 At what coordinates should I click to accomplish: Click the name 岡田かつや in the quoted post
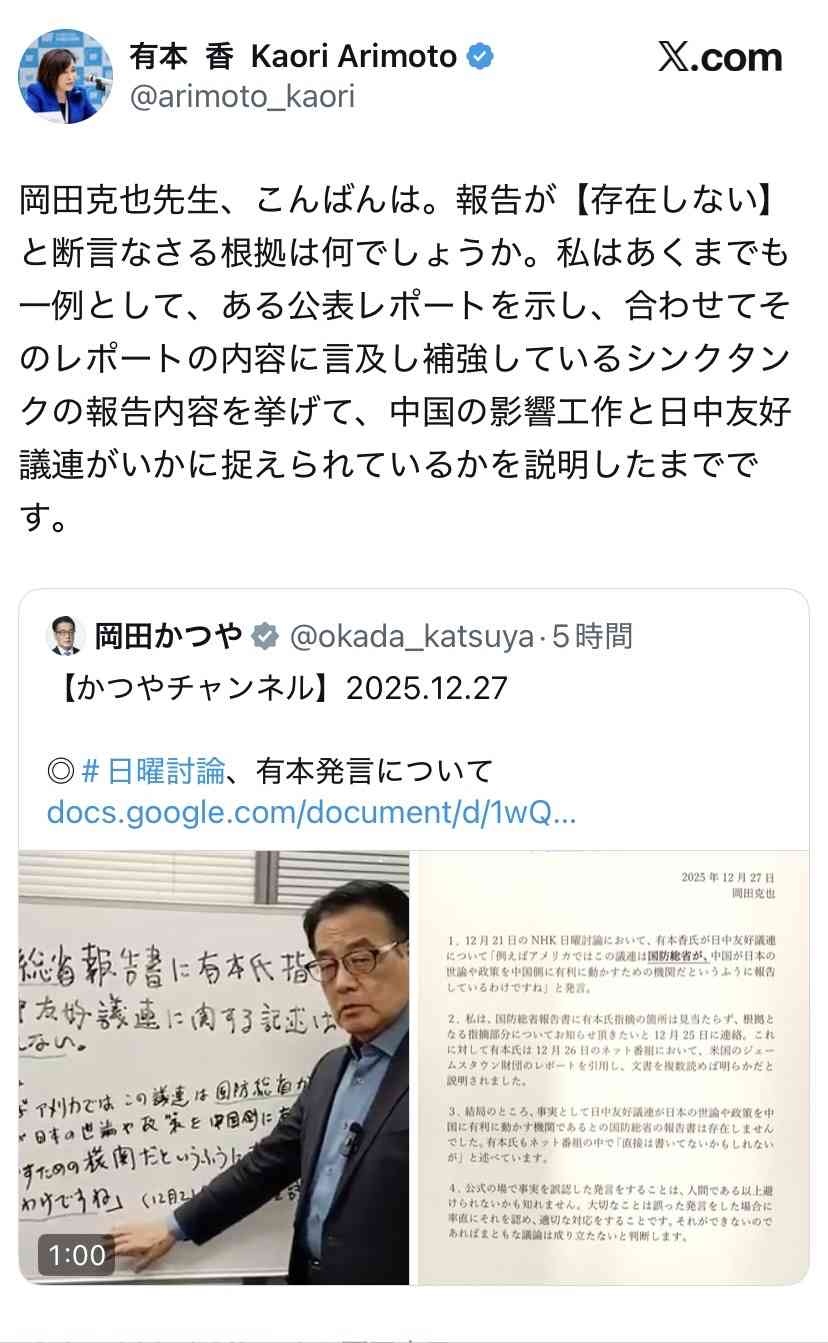pos(169,635)
